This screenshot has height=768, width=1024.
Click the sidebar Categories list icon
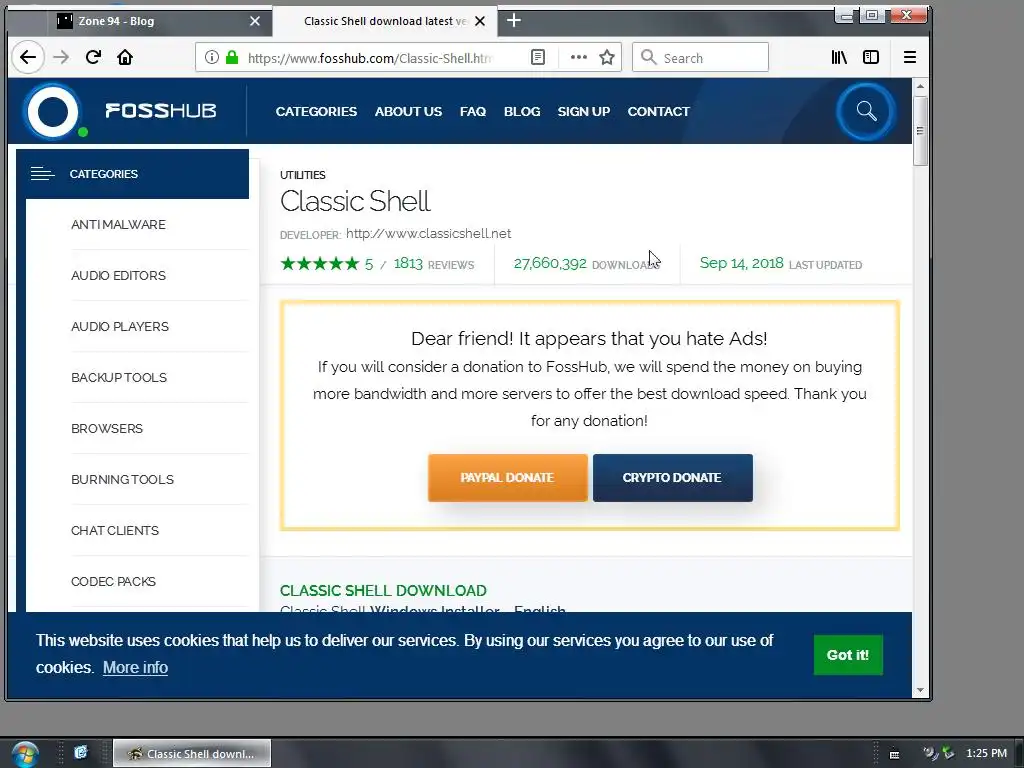click(42, 174)
